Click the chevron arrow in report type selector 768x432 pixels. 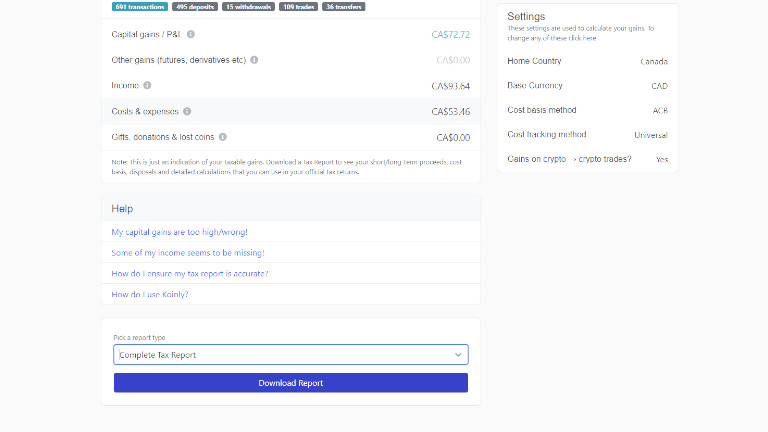[x=458, y=355]
